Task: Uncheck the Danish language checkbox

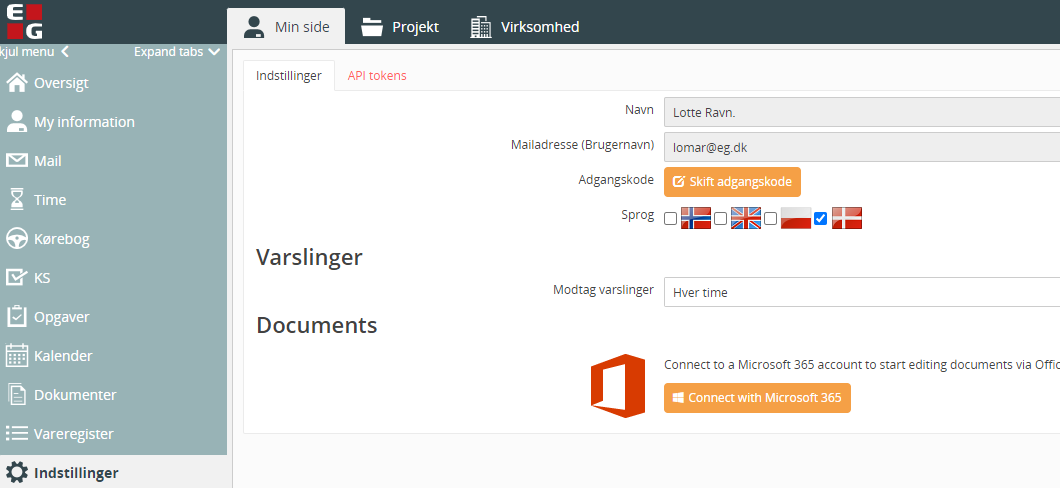Action: tap(821, 219)
